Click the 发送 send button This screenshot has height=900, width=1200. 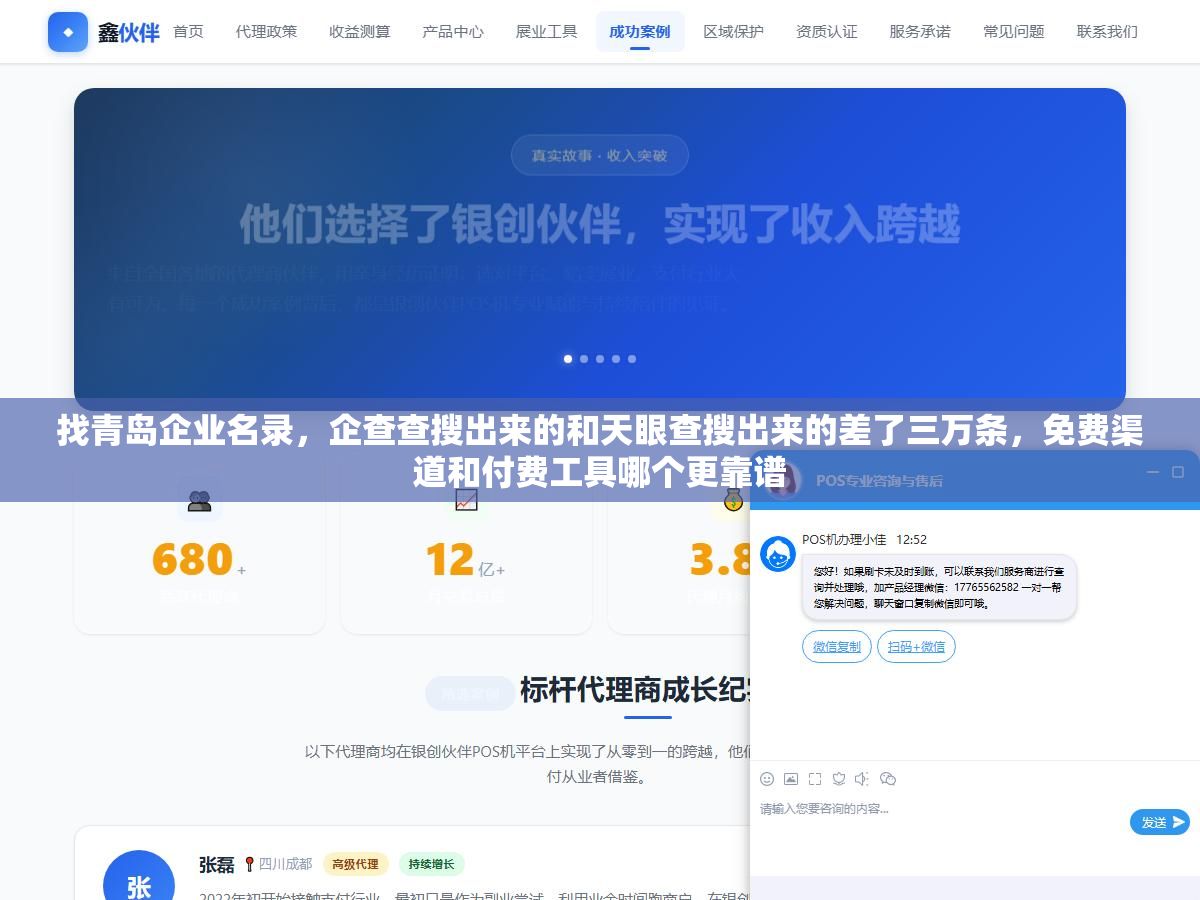tap(1160, 822)
